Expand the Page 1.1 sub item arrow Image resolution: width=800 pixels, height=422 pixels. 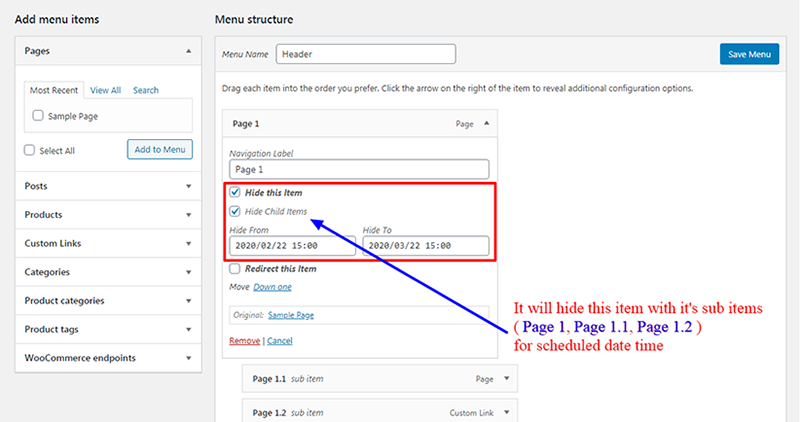pos(506,378)
